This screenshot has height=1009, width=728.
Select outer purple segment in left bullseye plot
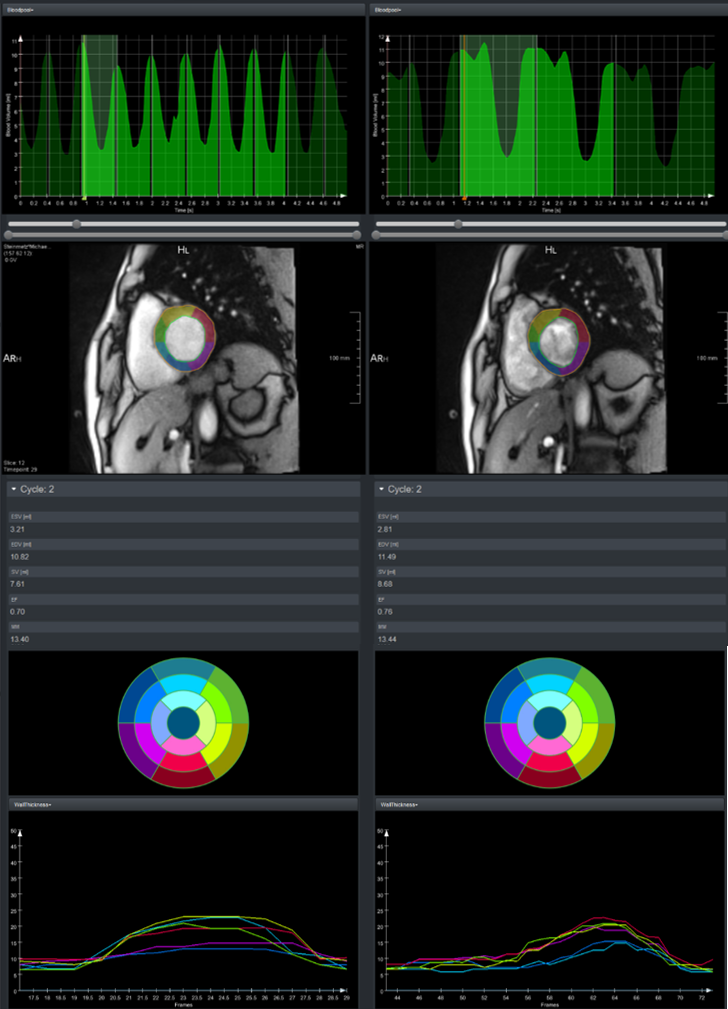134,750
